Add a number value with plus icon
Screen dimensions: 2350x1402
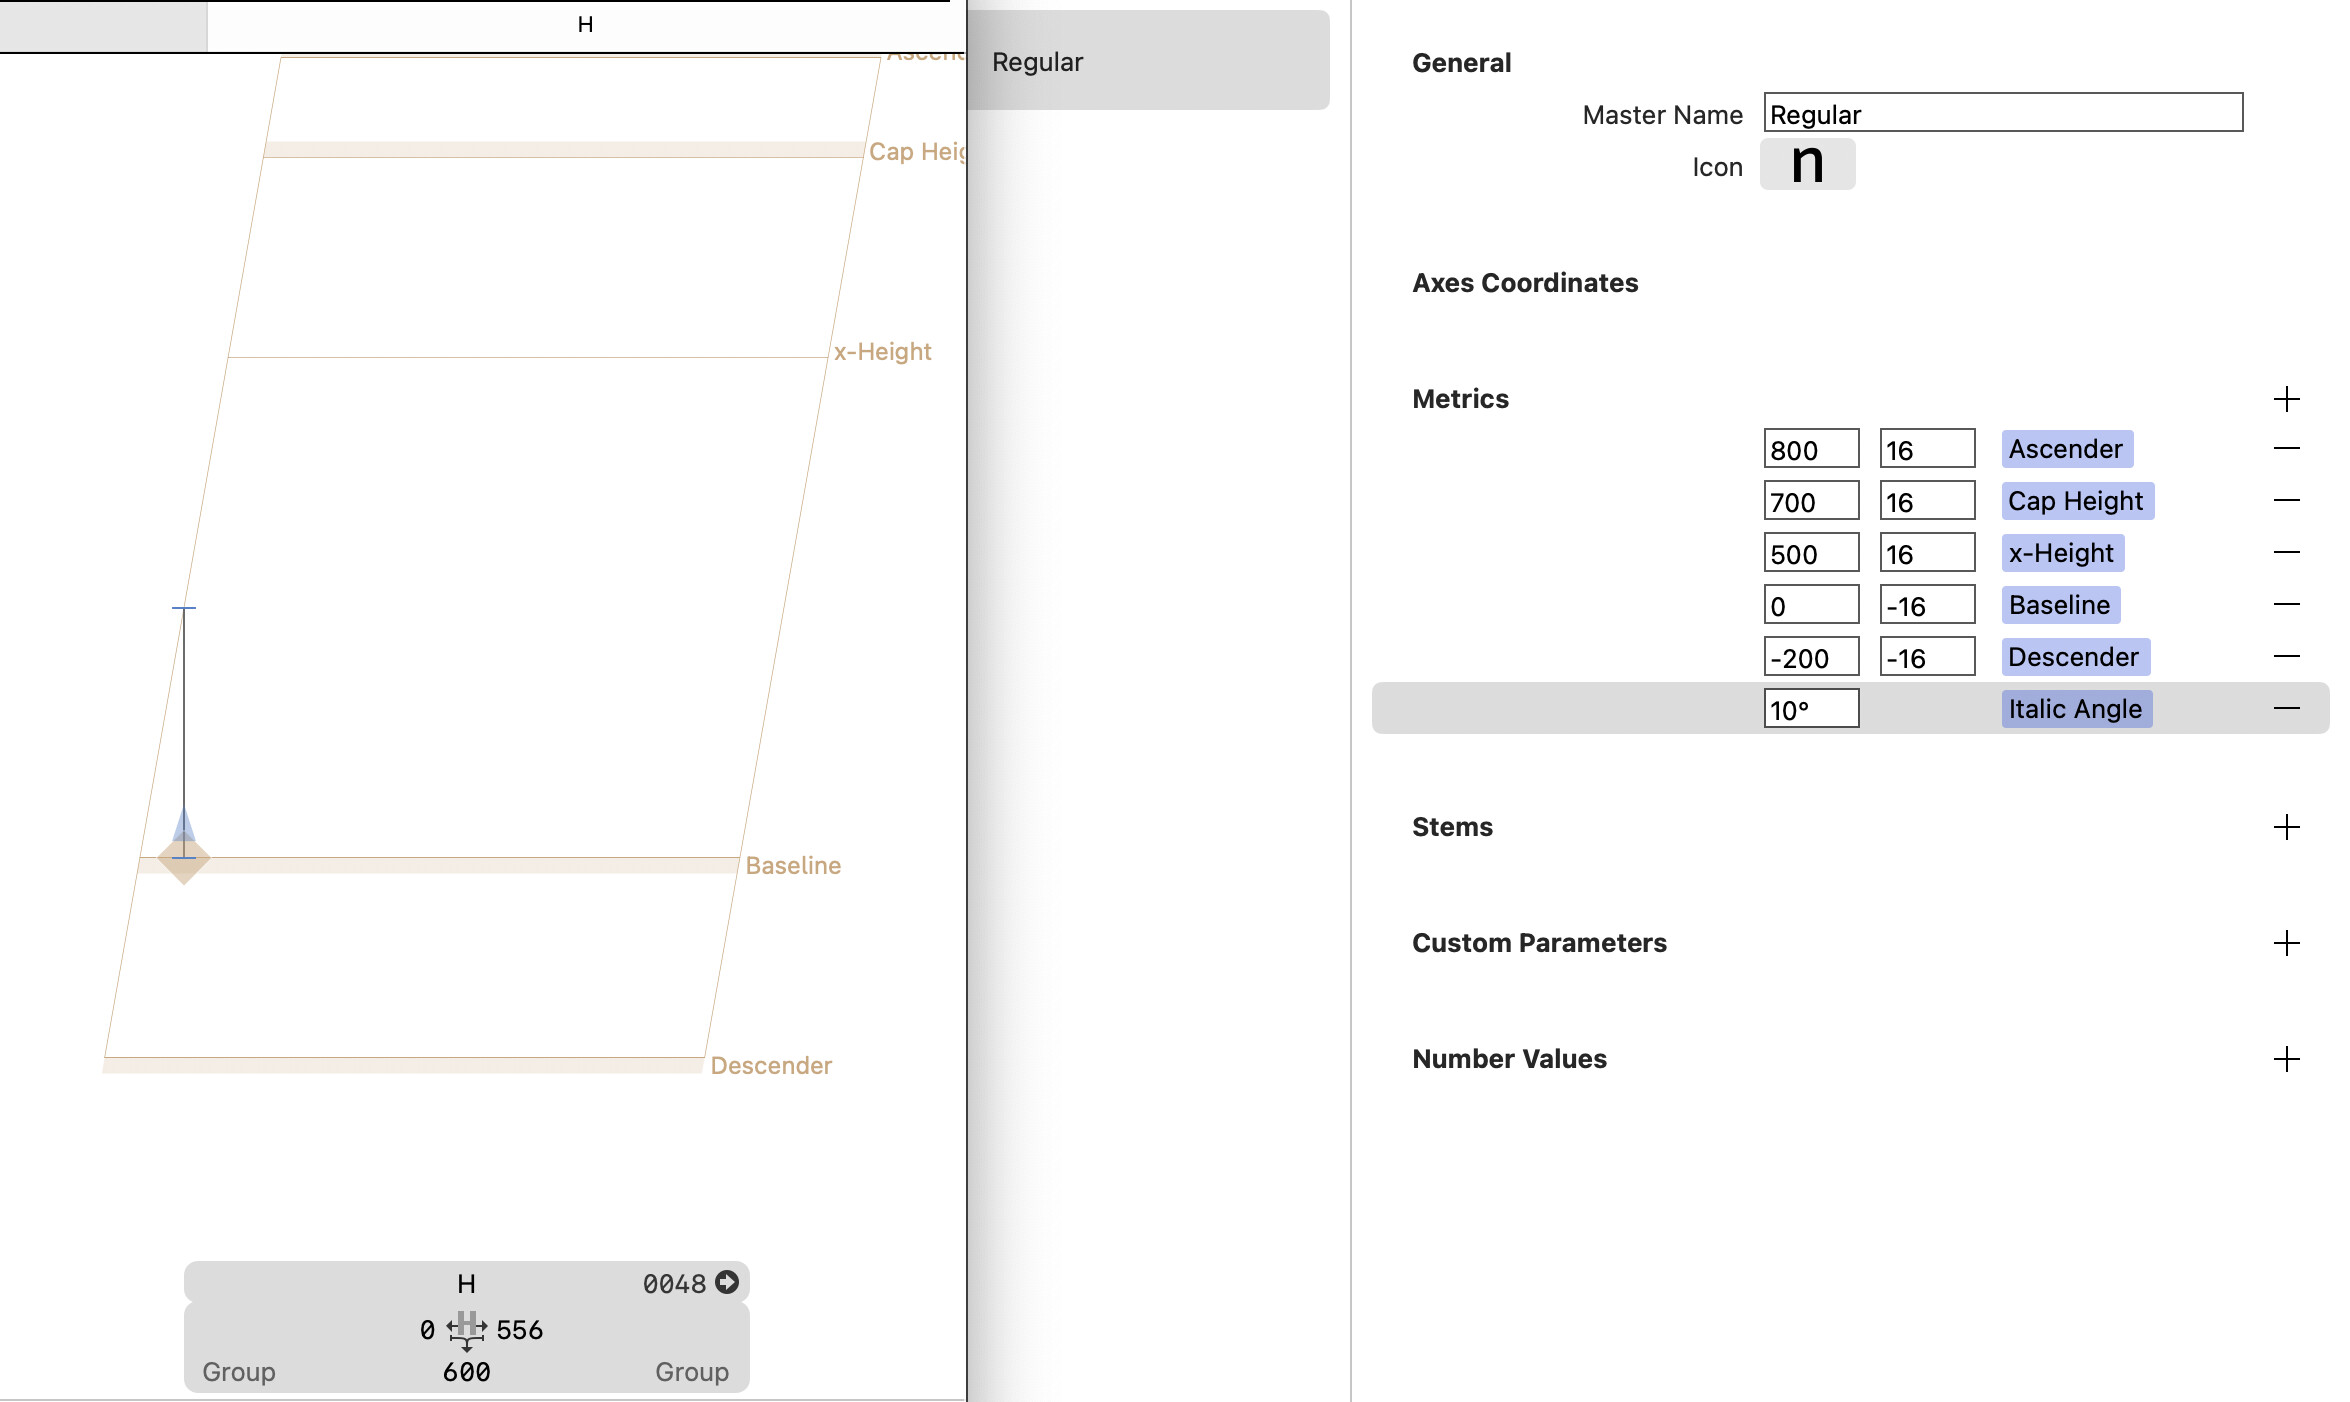coord(2286,1059)
